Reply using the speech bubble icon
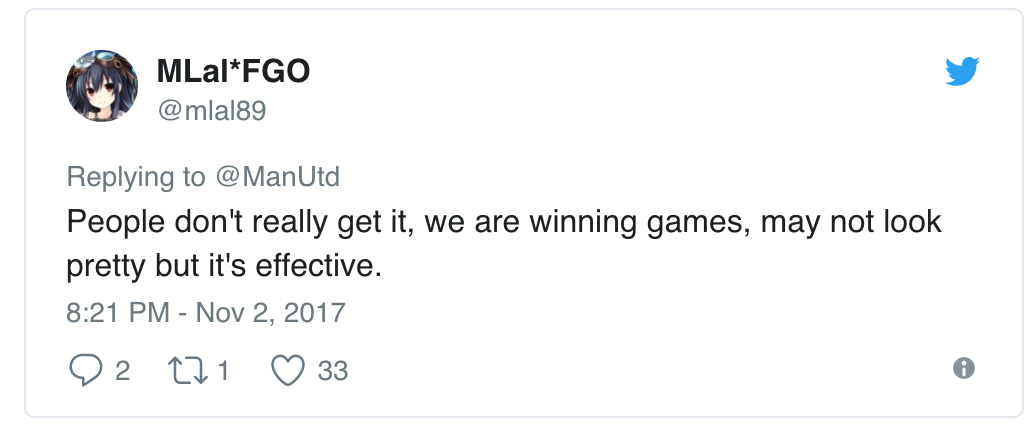This screenshot has width=1034, height=436. pyautogui.click(x=86, y=370)
